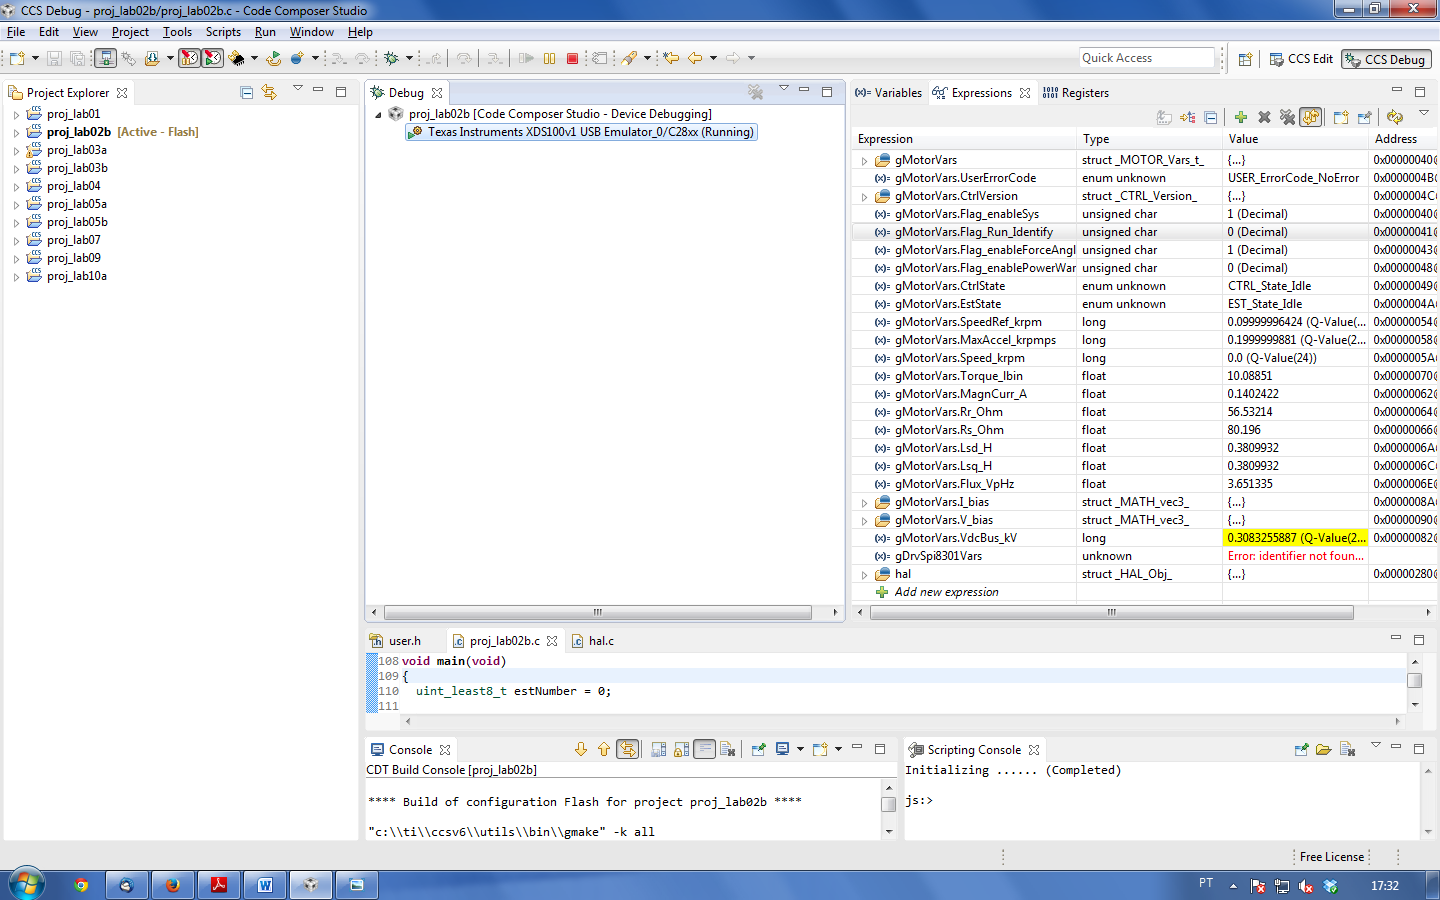Expand gMotorVars.CtrlVersion expression
1440x900 pixels.
coord(864,196)
